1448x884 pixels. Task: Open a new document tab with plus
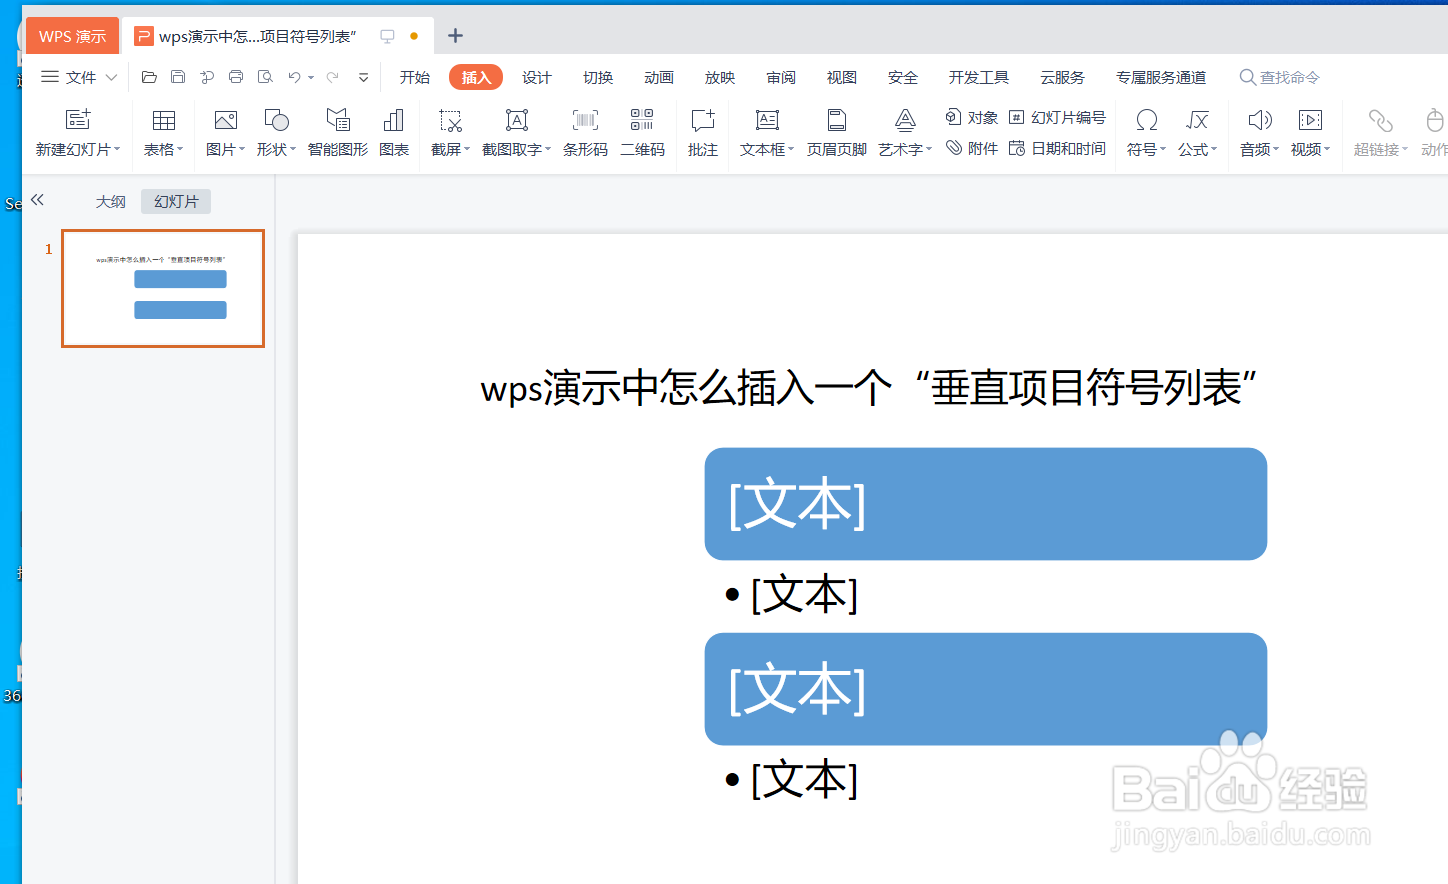pyautogui.click(x=455, y=36)
